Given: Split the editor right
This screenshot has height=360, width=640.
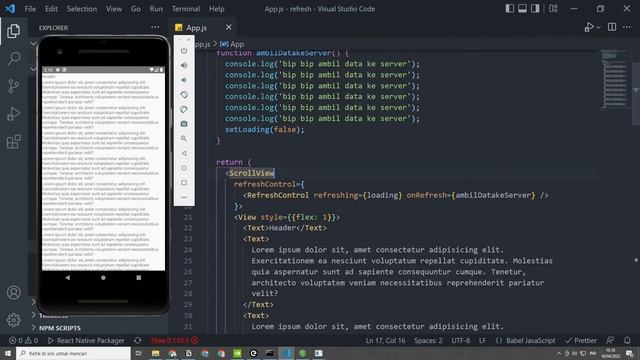Looking at the screenshot, I should (x=612, y=27).
